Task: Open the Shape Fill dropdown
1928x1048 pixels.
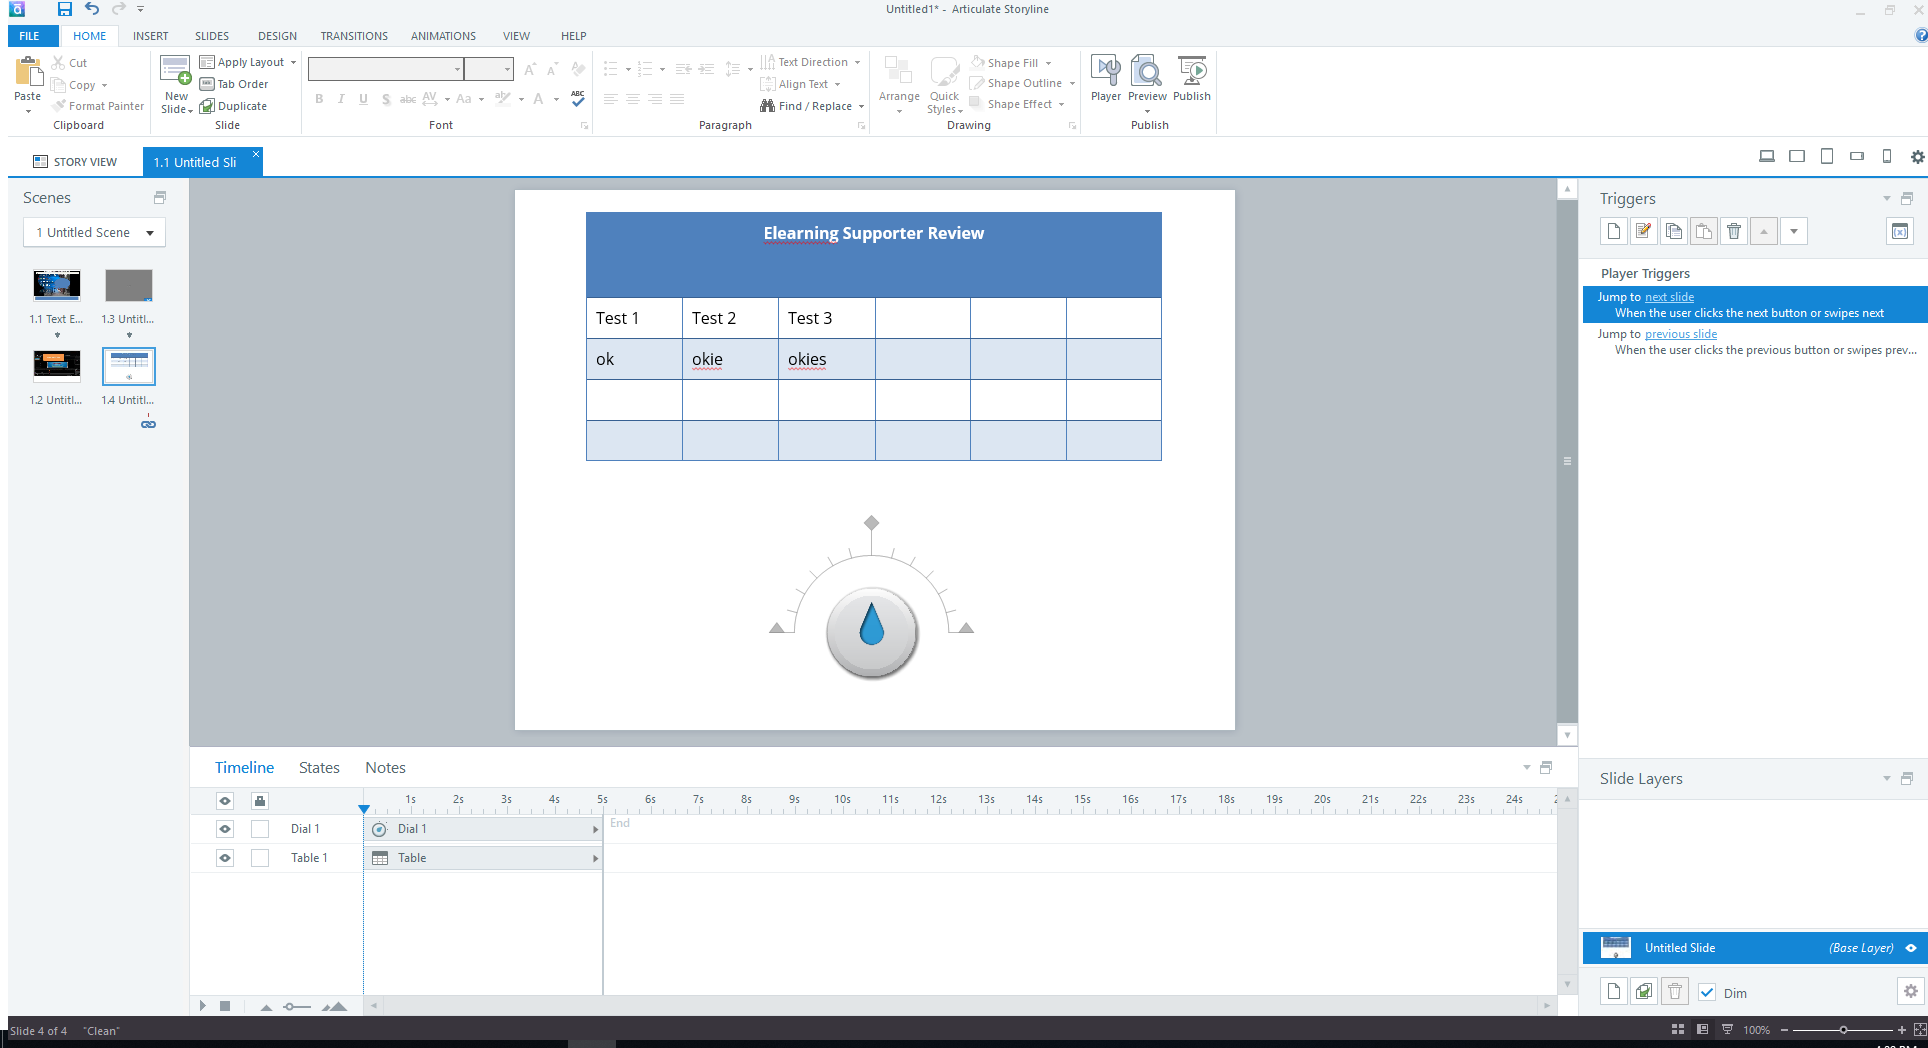Action: point(1046,62)
